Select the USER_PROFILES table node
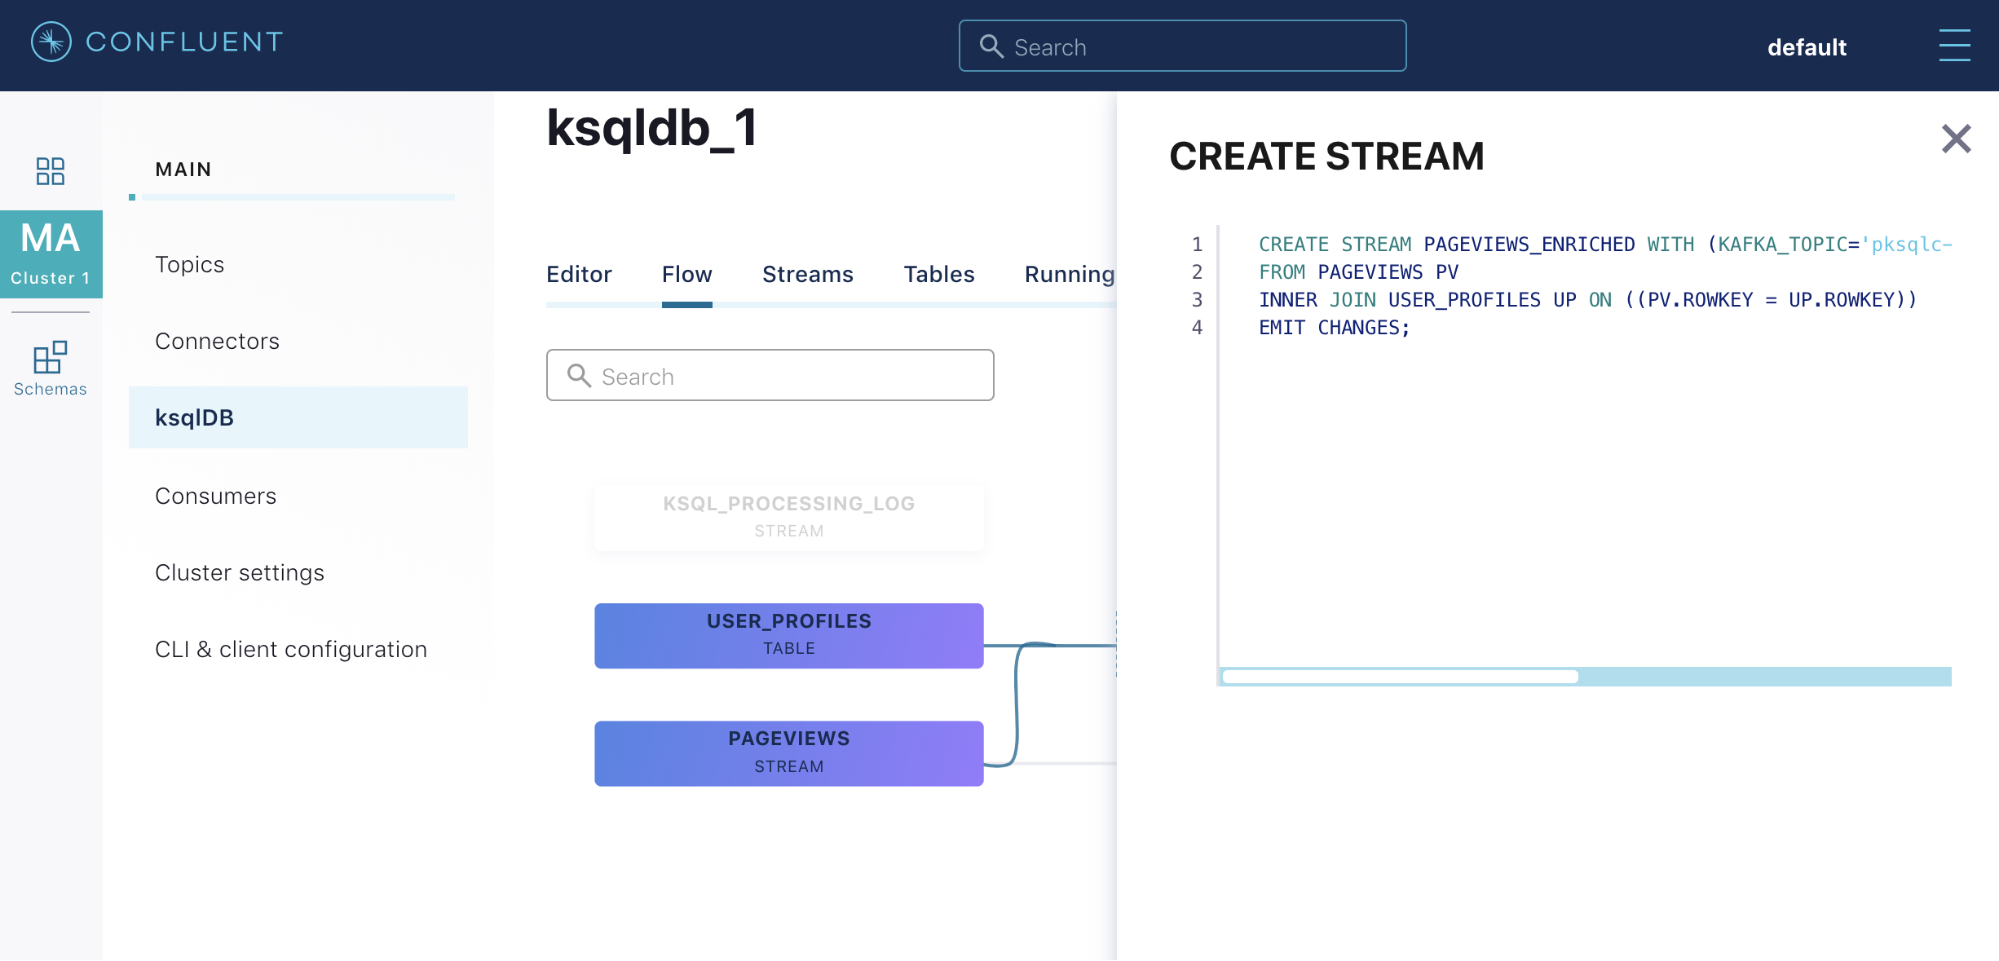 pyautogui.click(x=789, y=635)
